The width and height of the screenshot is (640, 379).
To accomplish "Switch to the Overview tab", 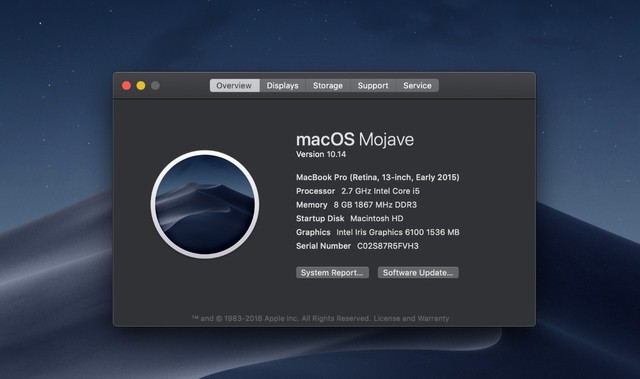I will point(234,86).
